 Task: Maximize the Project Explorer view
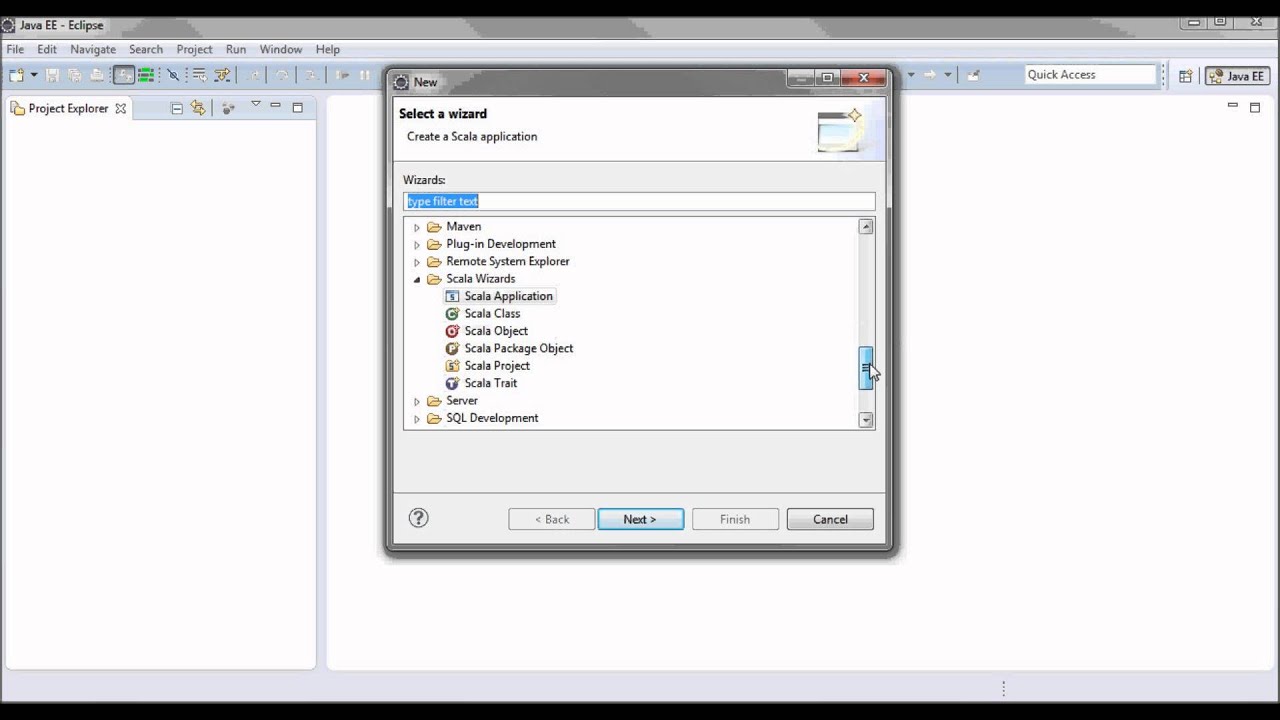[297, 107]
